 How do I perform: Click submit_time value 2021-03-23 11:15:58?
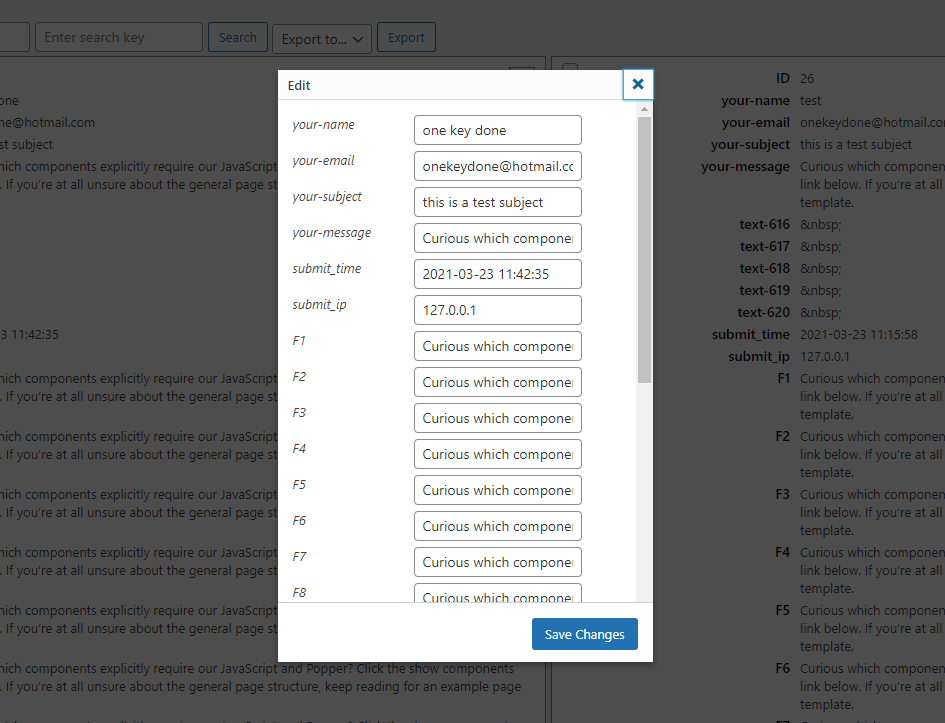pyautogui.click(x=859, y=334)
